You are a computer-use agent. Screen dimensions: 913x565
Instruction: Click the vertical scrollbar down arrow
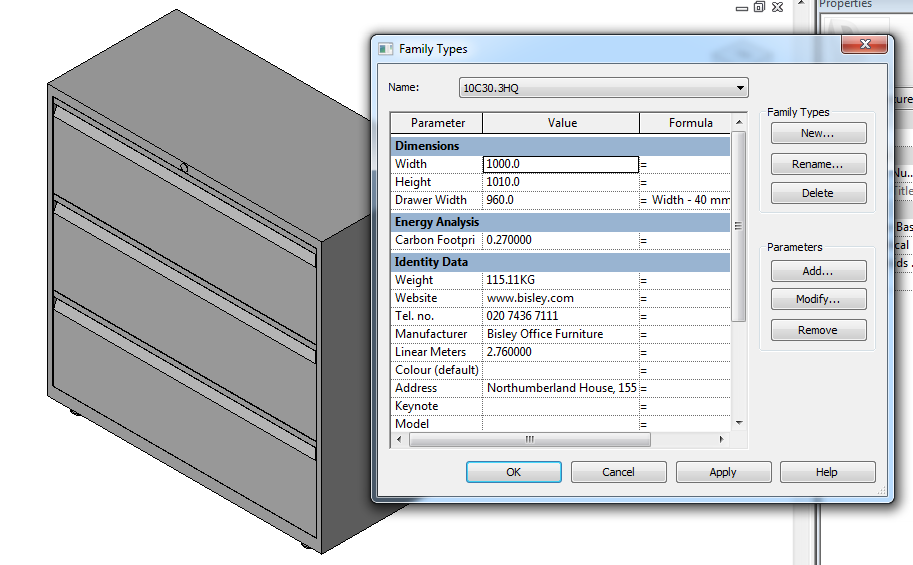pyautogui.click(x=739, y=423)
